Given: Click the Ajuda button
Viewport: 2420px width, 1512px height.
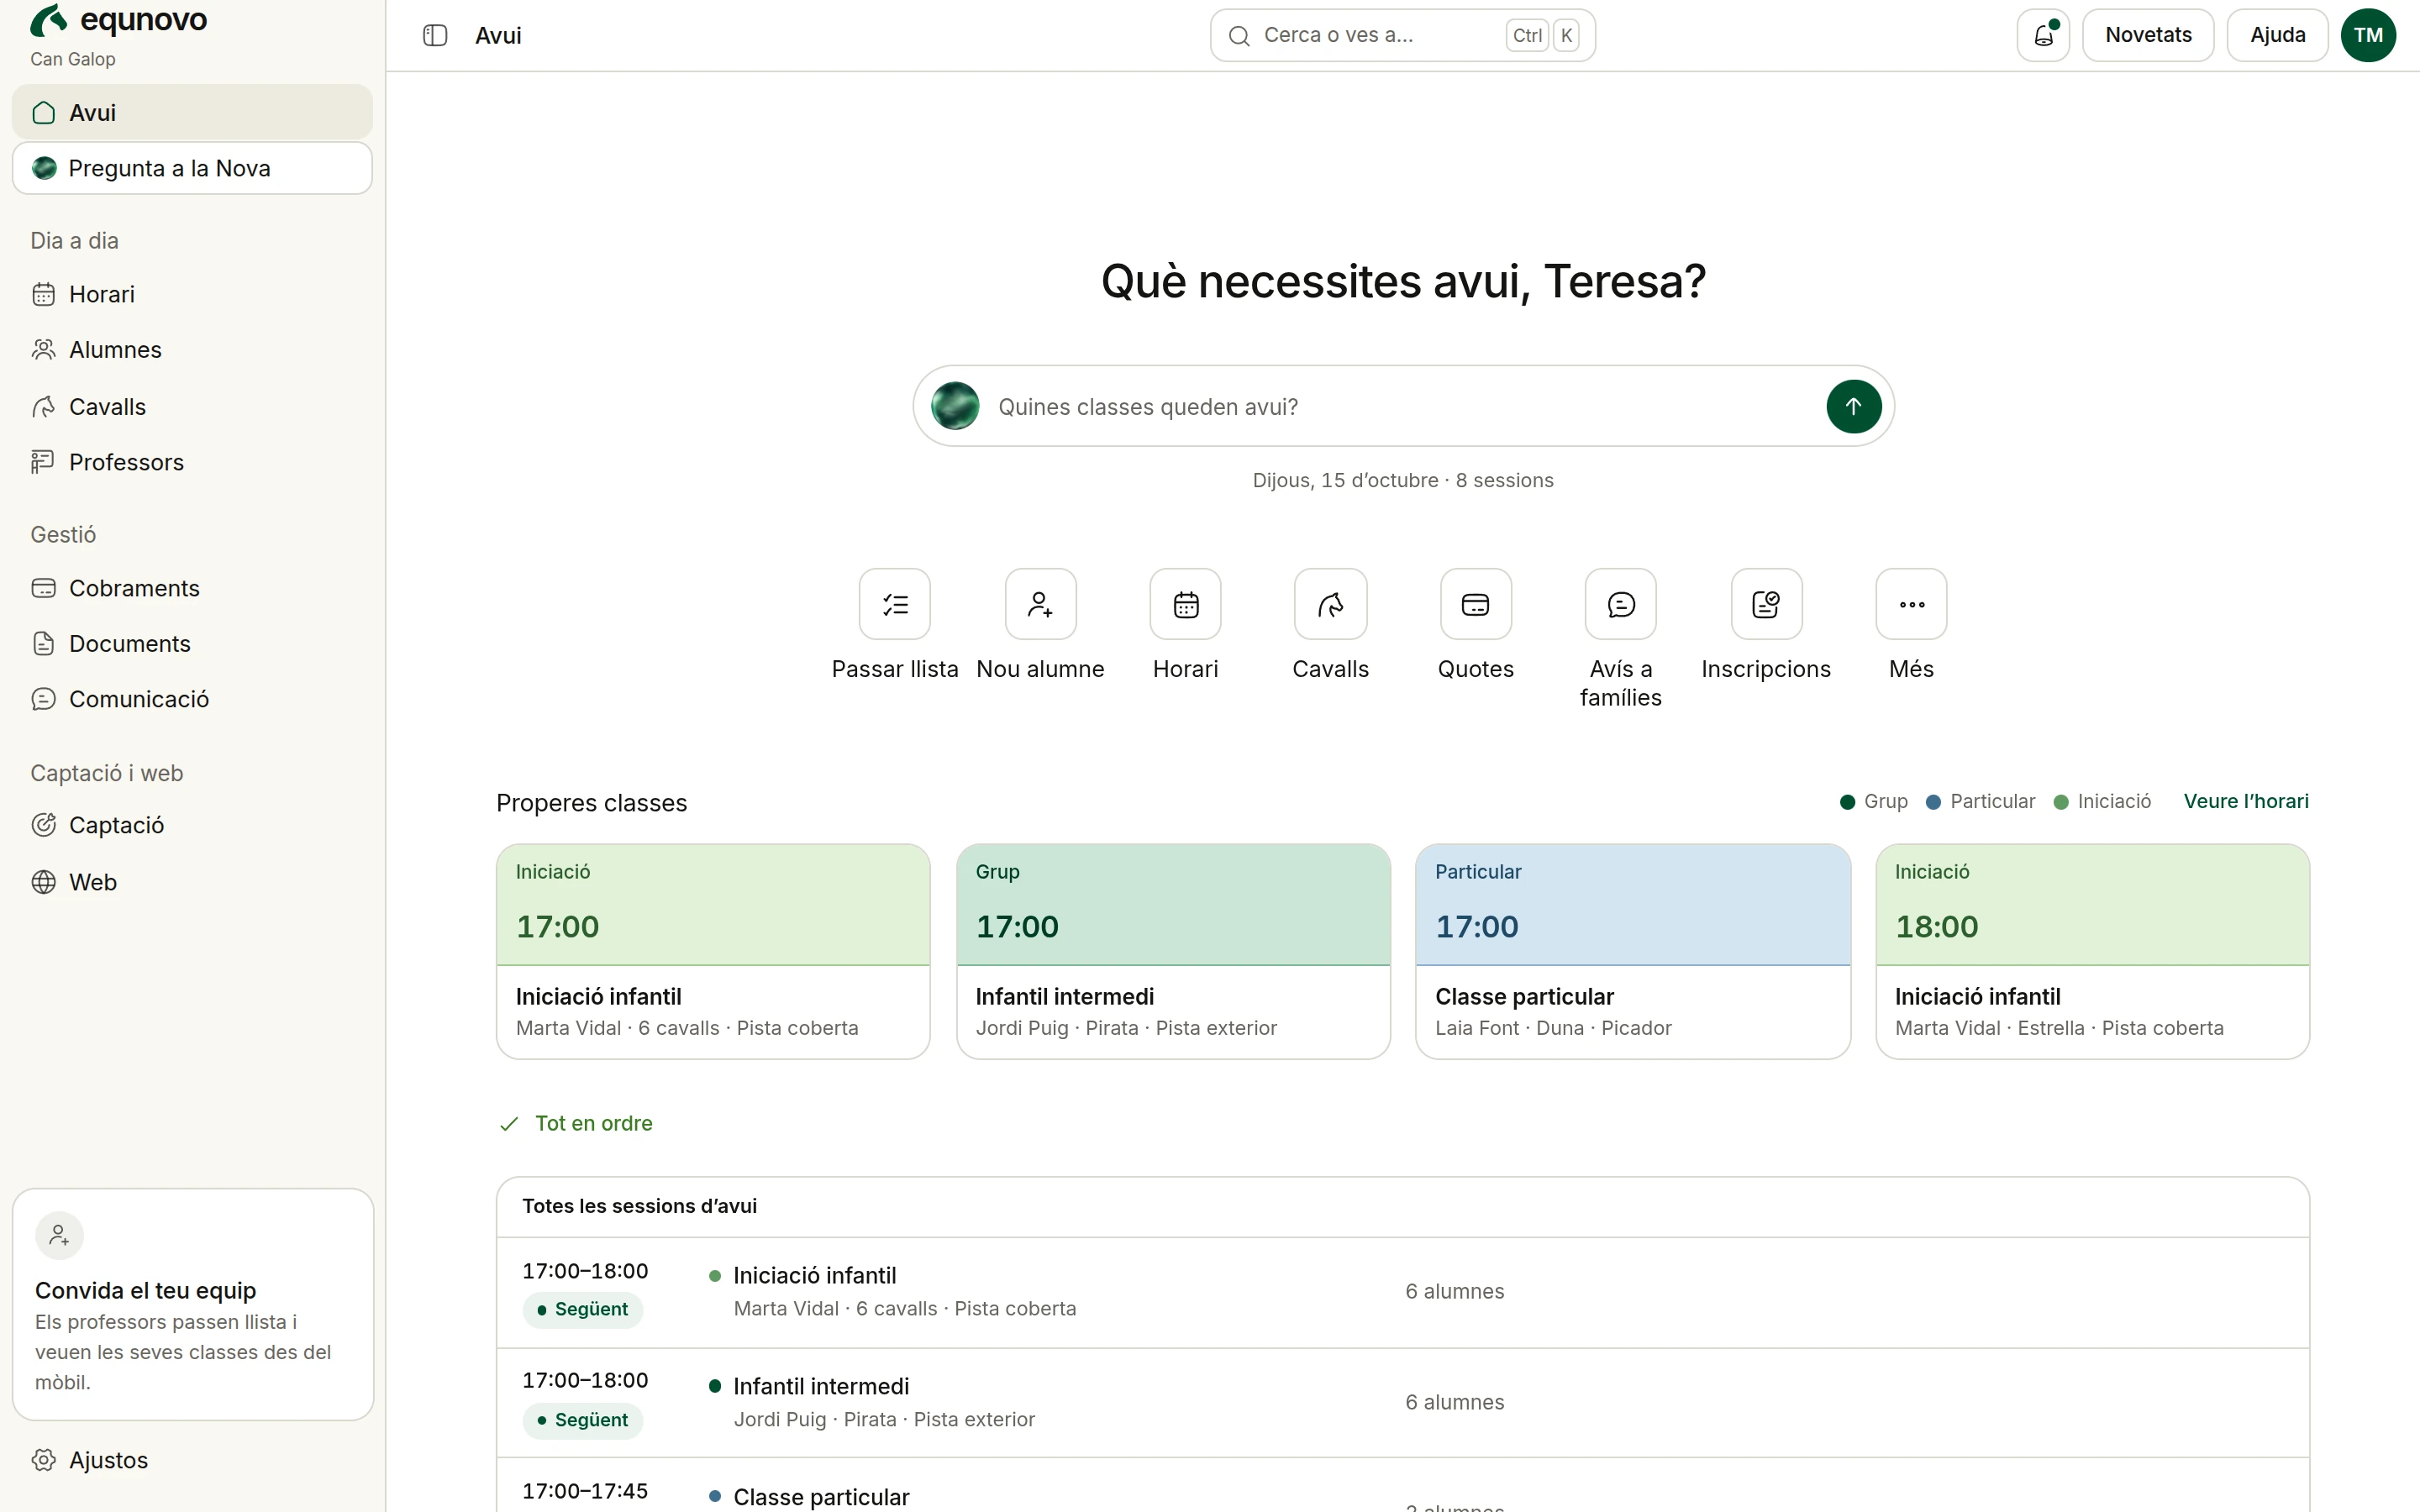Looking at the screenshot, I should [x=2277, y=35].
